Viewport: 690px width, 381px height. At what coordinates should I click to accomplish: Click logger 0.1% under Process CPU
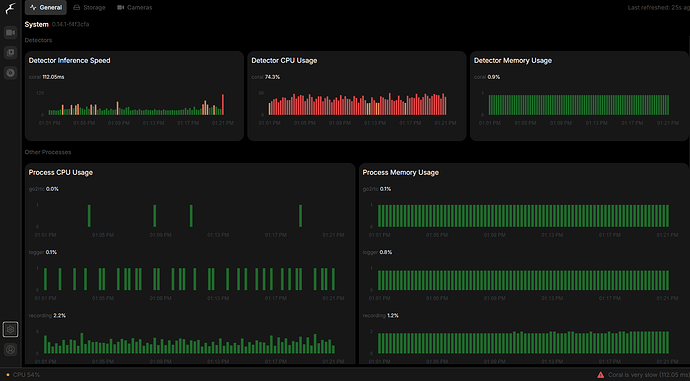43,253
